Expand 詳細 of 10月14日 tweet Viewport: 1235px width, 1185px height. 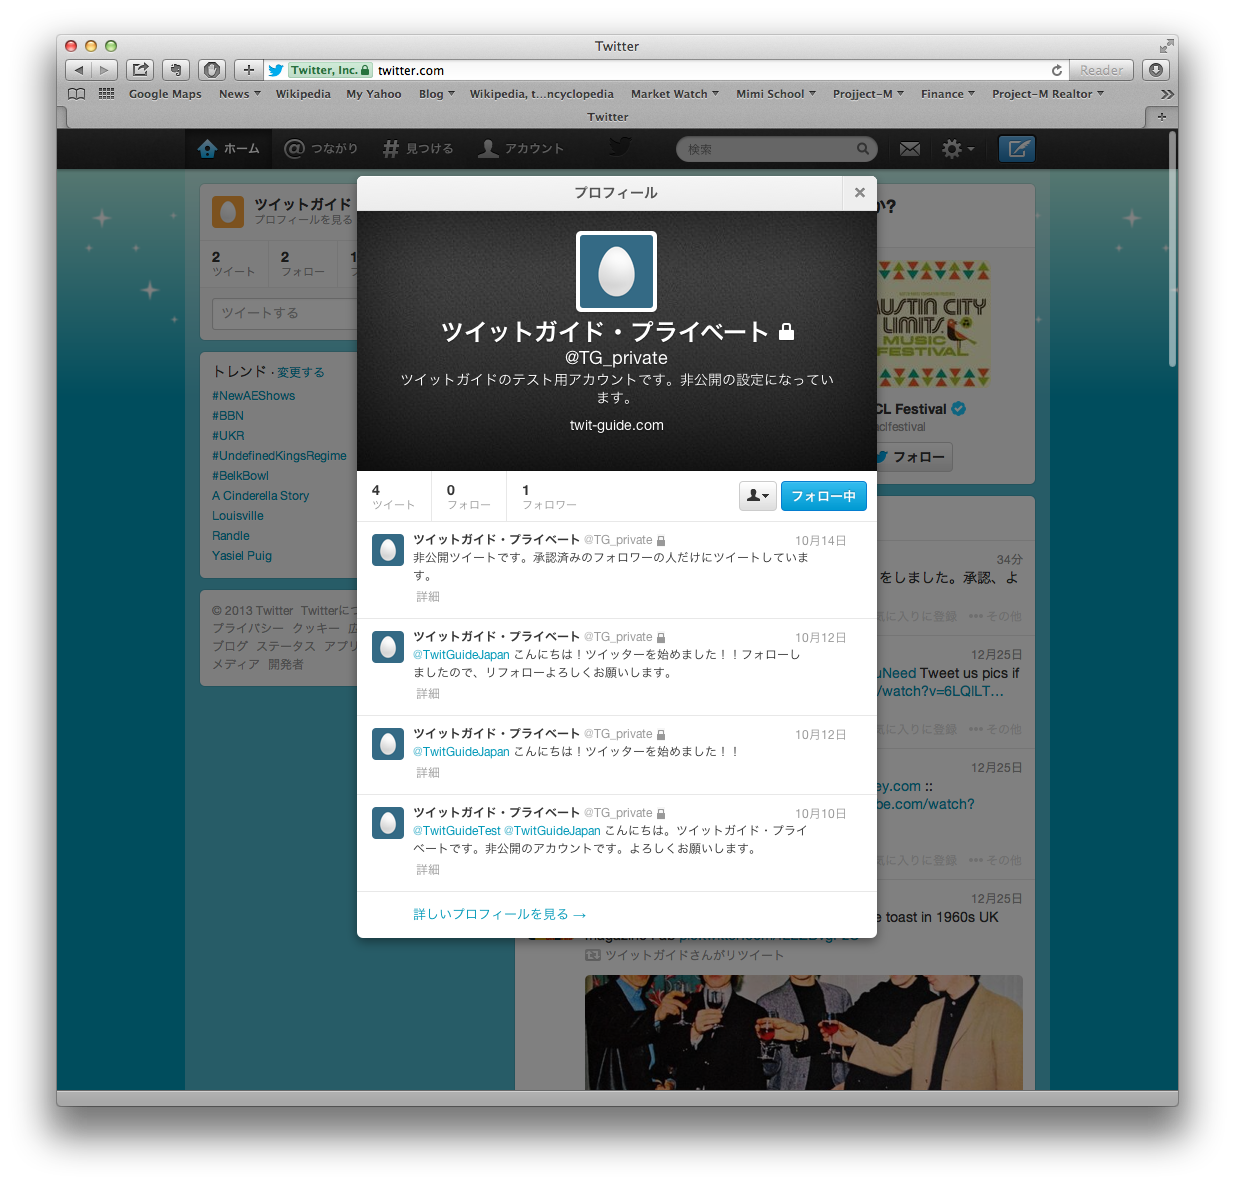(428, 597)
